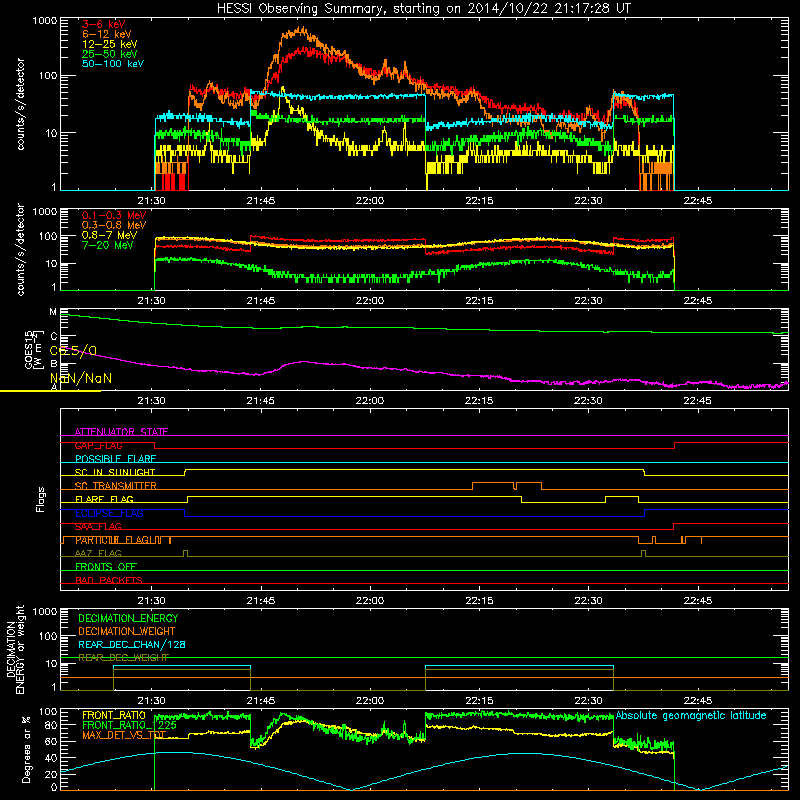Click the FRONT_RATIO legend label
This screenshot has width=800, height=800.
coord(114,715)
